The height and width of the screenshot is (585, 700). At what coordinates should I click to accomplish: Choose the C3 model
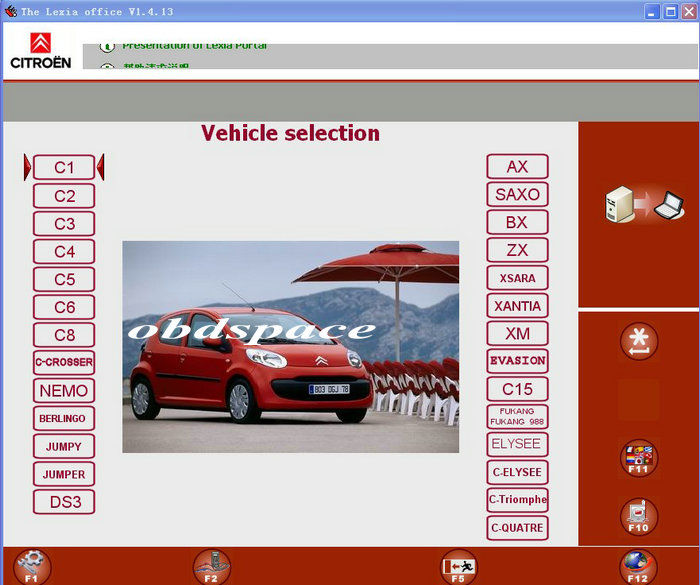pyautogui.click(x=64, y=223)
